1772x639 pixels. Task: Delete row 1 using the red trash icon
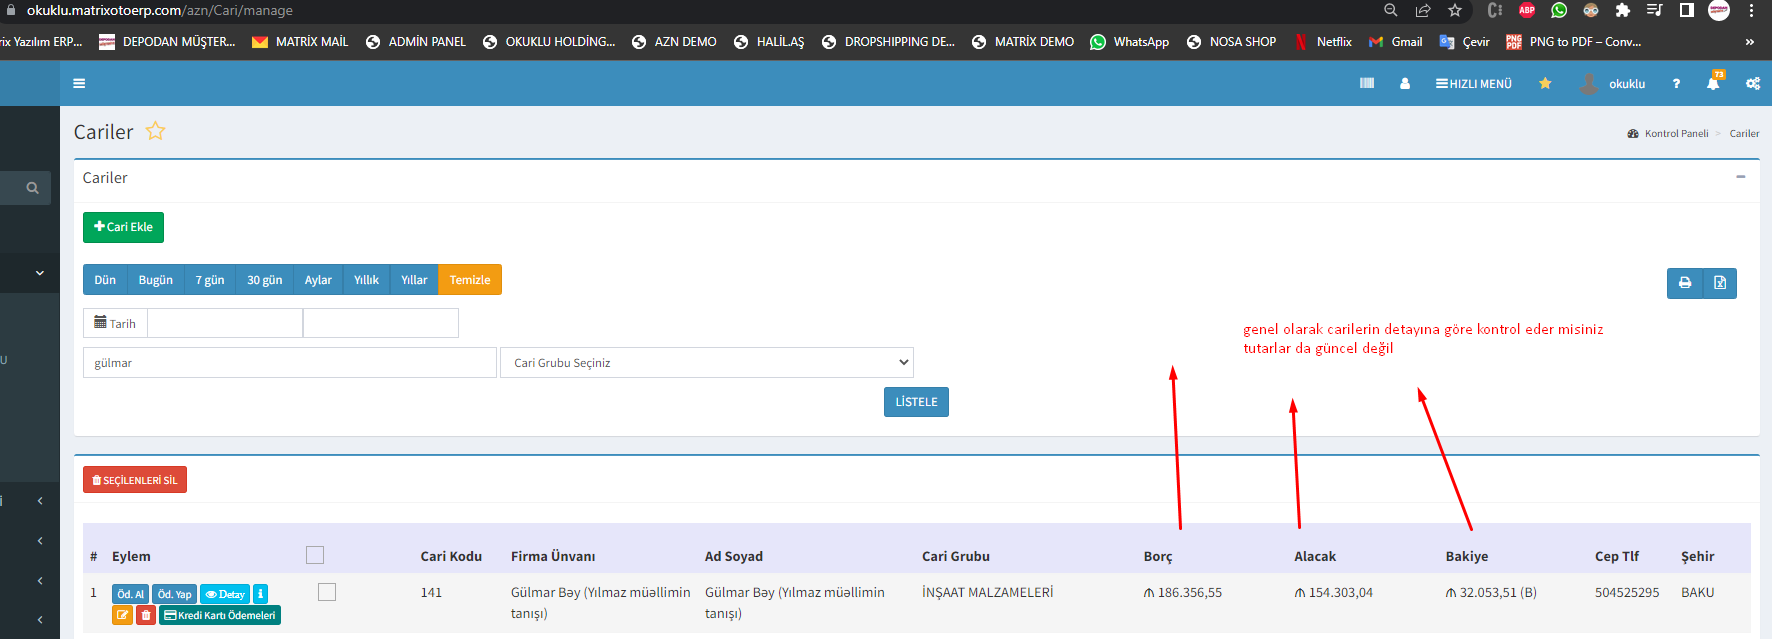(x=146, y=615)
